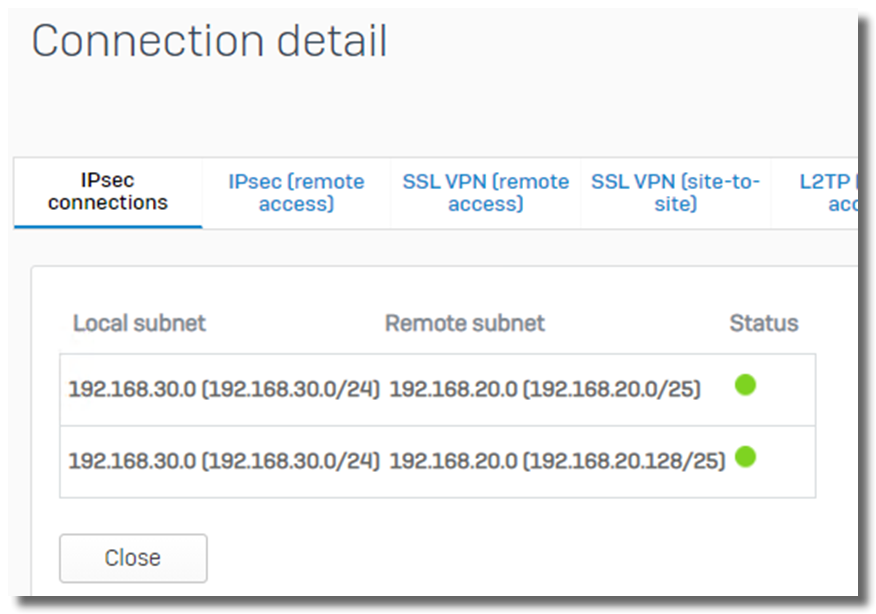This screenshot has width=876, height=614.
Task: Open the IPsec (remote access) tab
Action: coord(296,193)
